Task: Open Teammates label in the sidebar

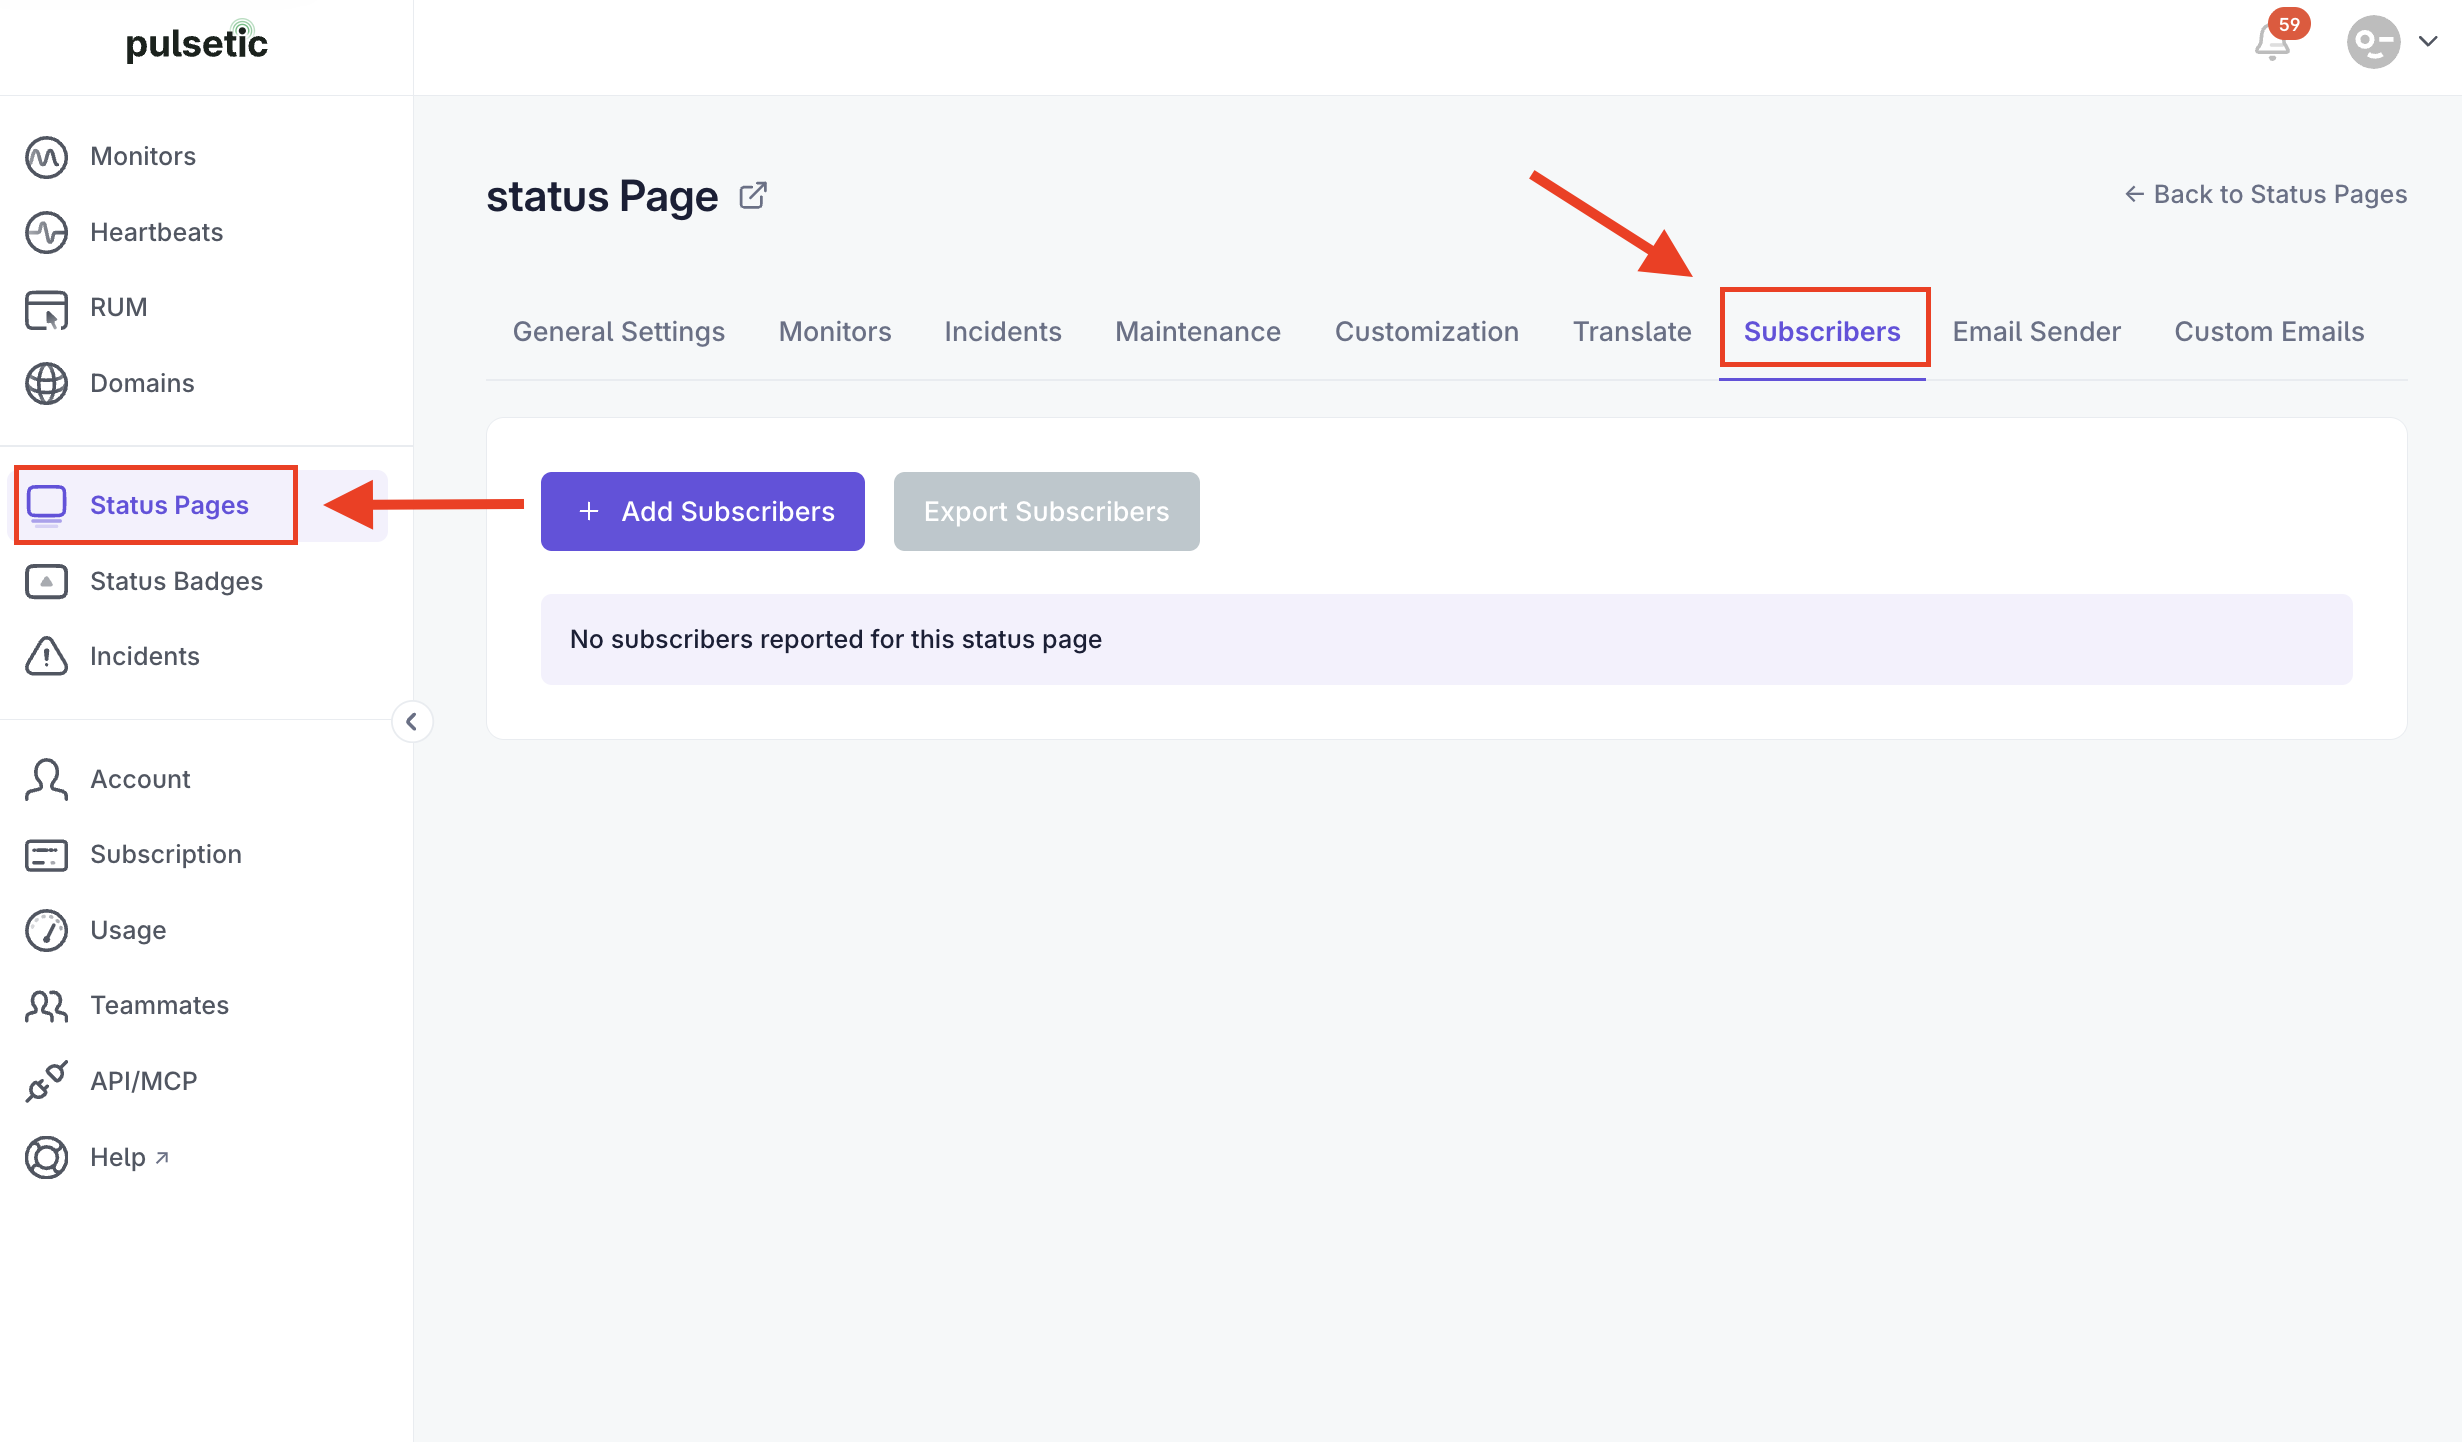Action: (x=159, y=1006)
